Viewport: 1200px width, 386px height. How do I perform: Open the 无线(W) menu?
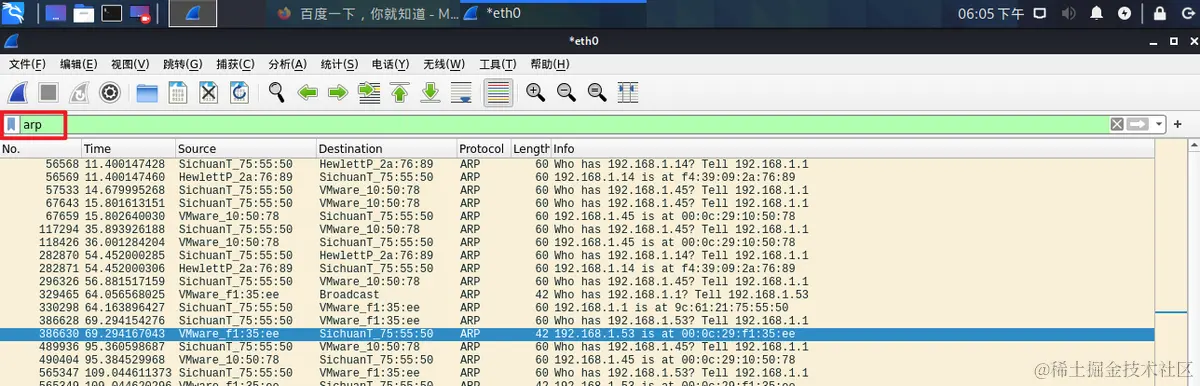[x=444, y=64]
